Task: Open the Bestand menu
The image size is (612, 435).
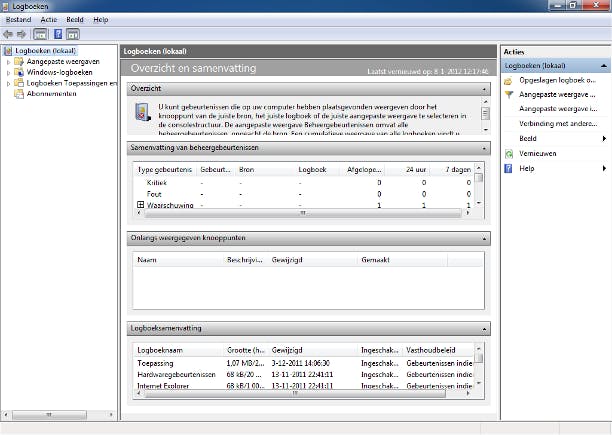Action: [x=18, y=19]
